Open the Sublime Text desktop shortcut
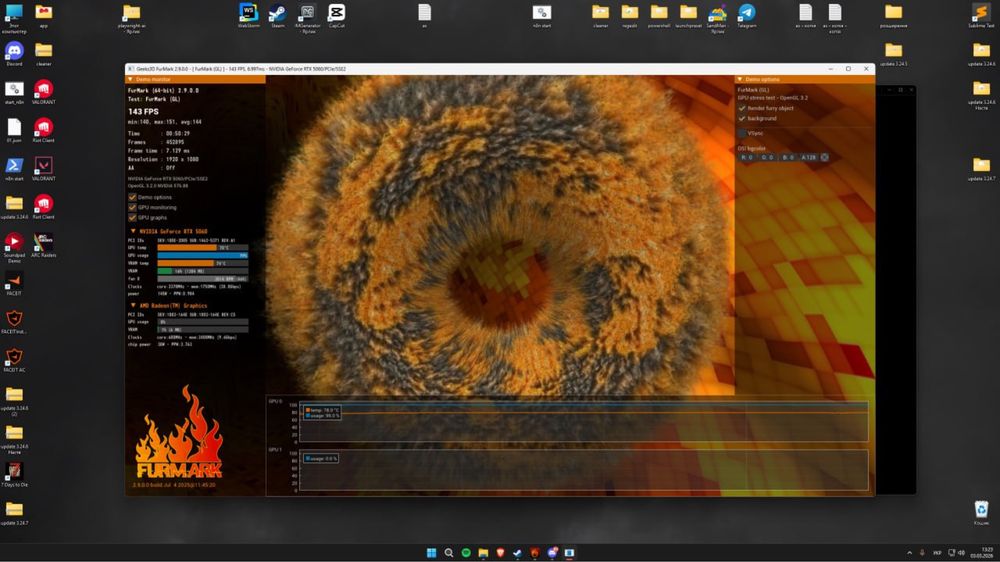 coord(981,13)
